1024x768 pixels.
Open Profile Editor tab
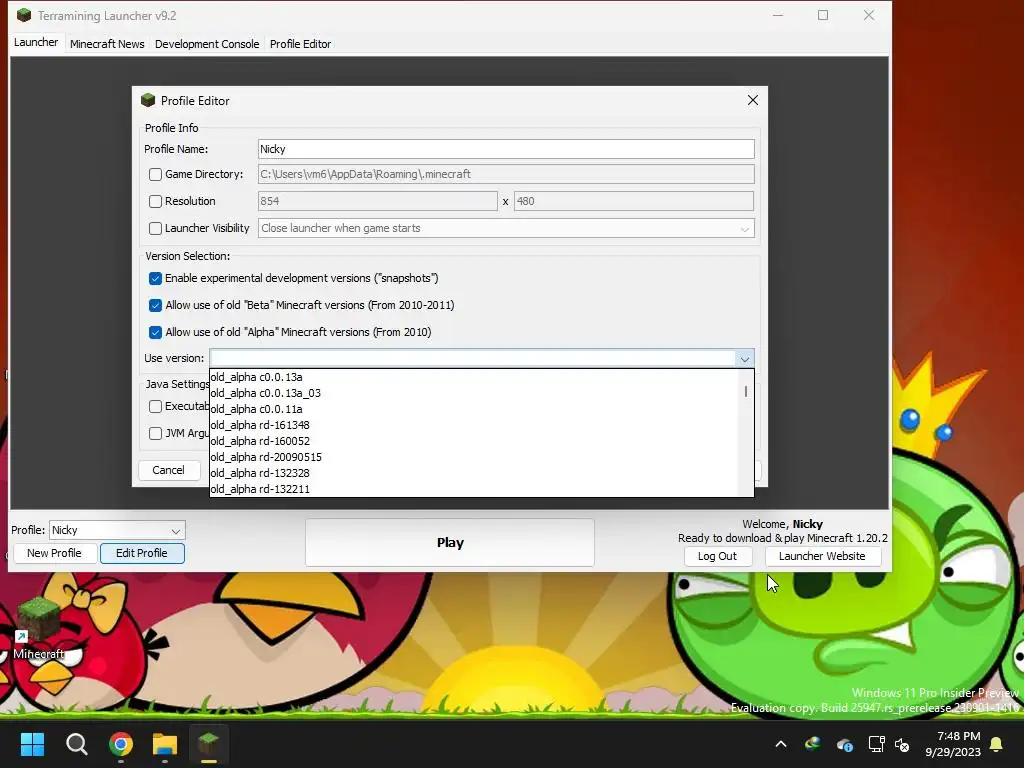[x=300, y=44]
